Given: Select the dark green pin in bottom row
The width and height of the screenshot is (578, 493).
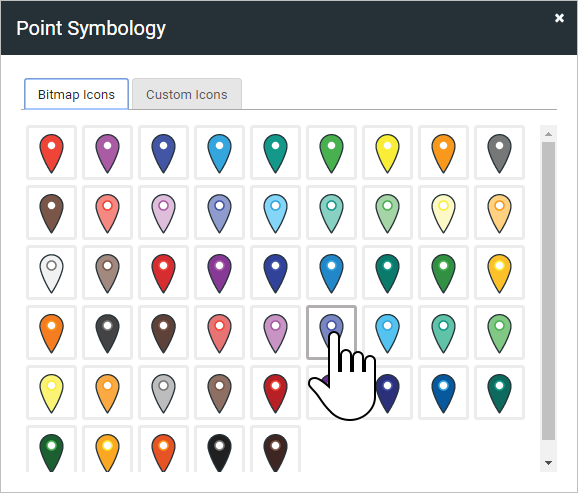Looking at the screenshot, I should [51, 450].
